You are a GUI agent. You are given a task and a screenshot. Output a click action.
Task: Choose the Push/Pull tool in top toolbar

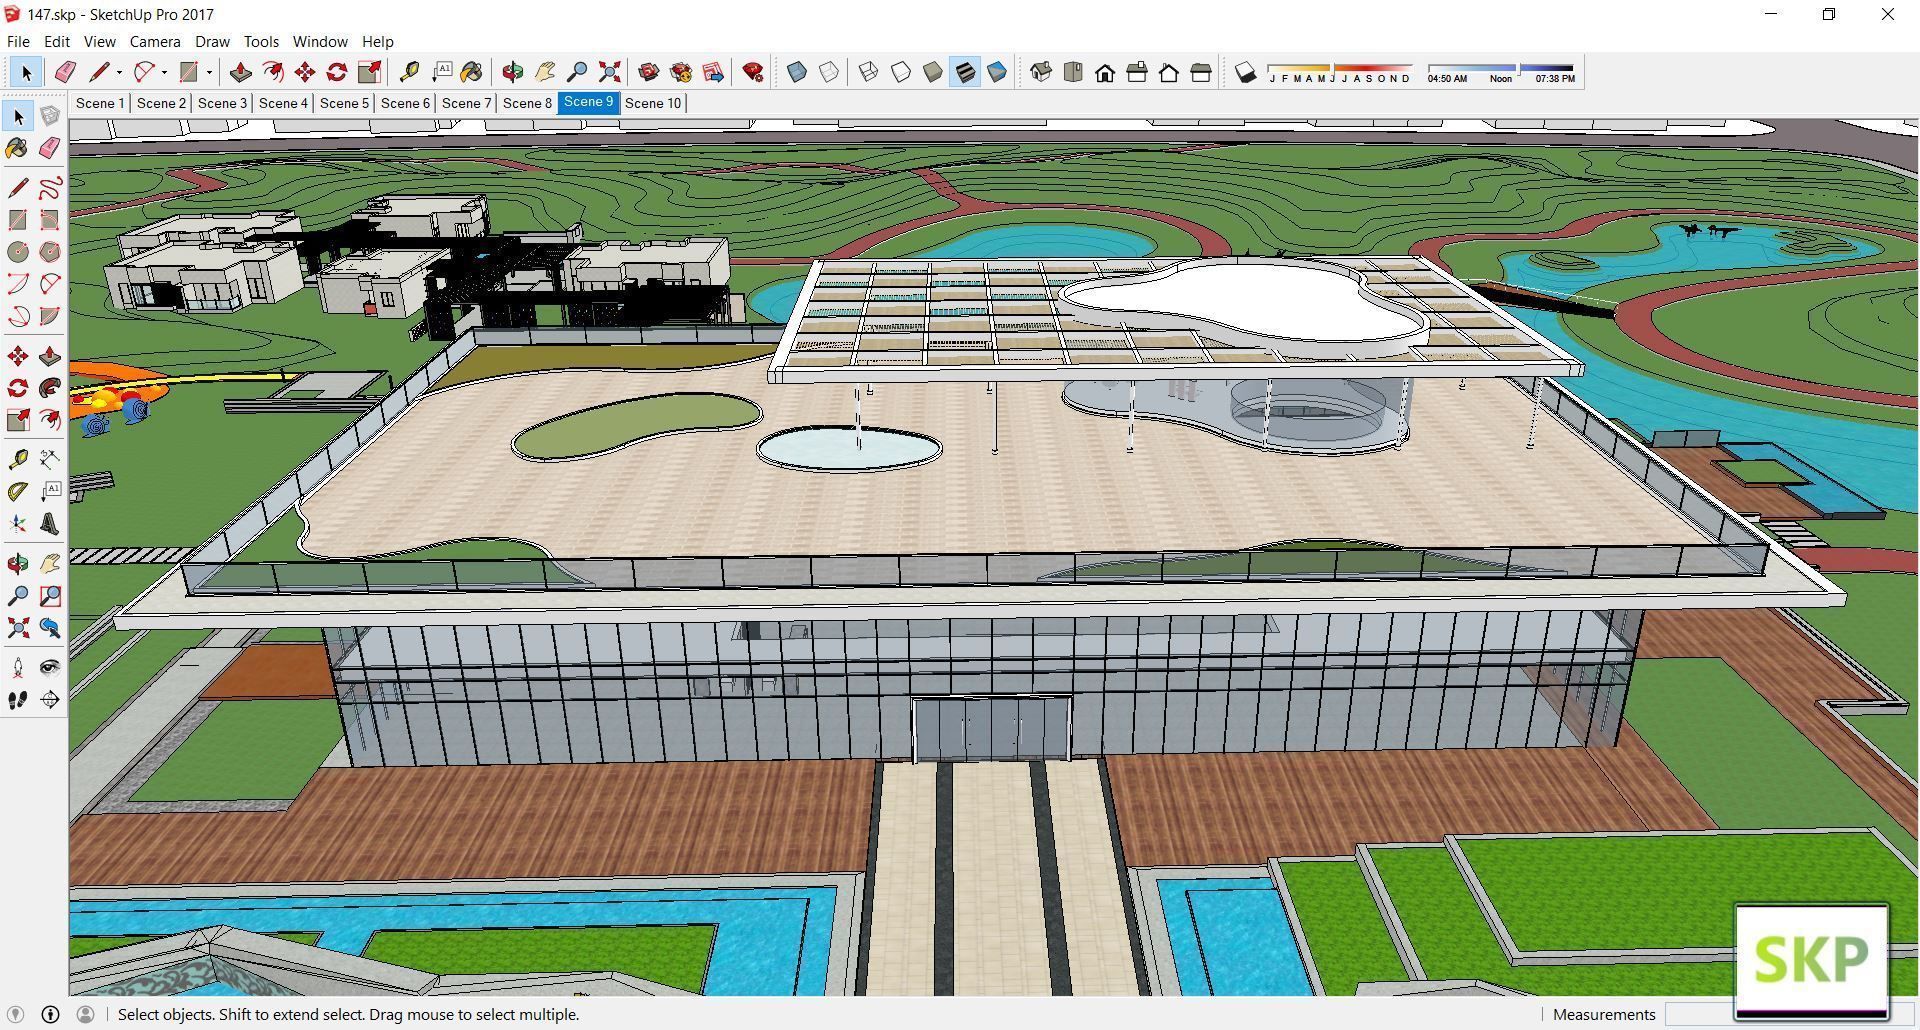click(240, 72)
